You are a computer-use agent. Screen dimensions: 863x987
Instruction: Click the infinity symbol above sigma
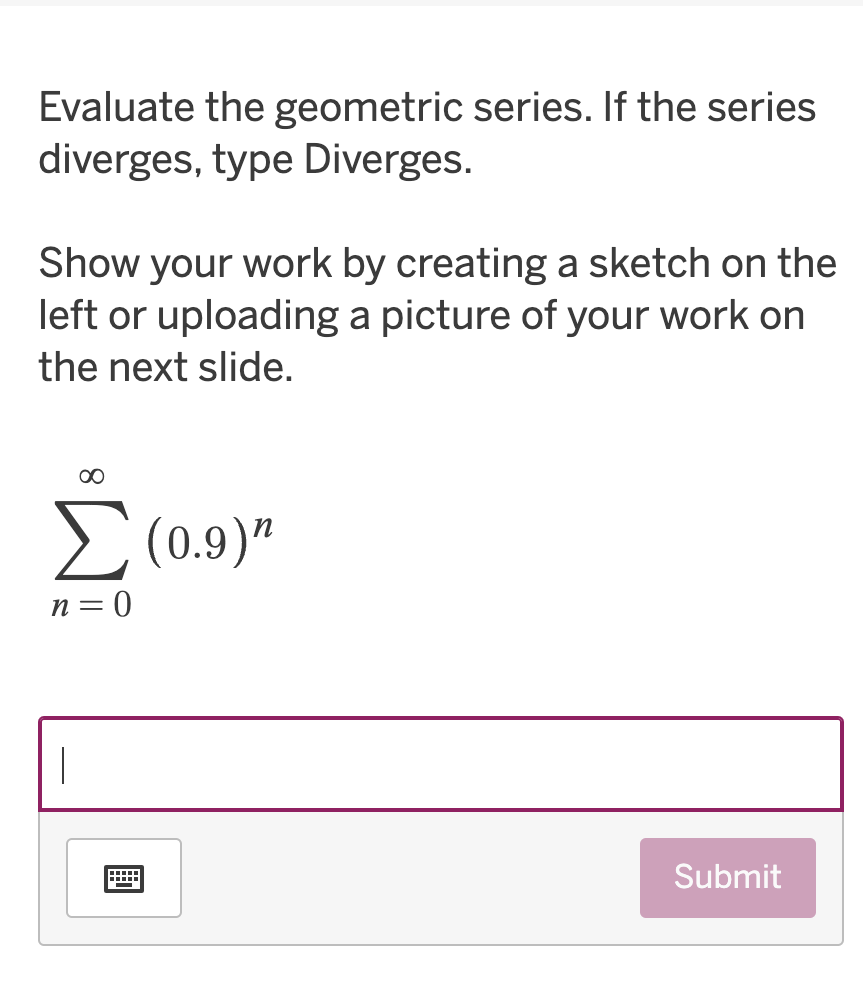90,477
